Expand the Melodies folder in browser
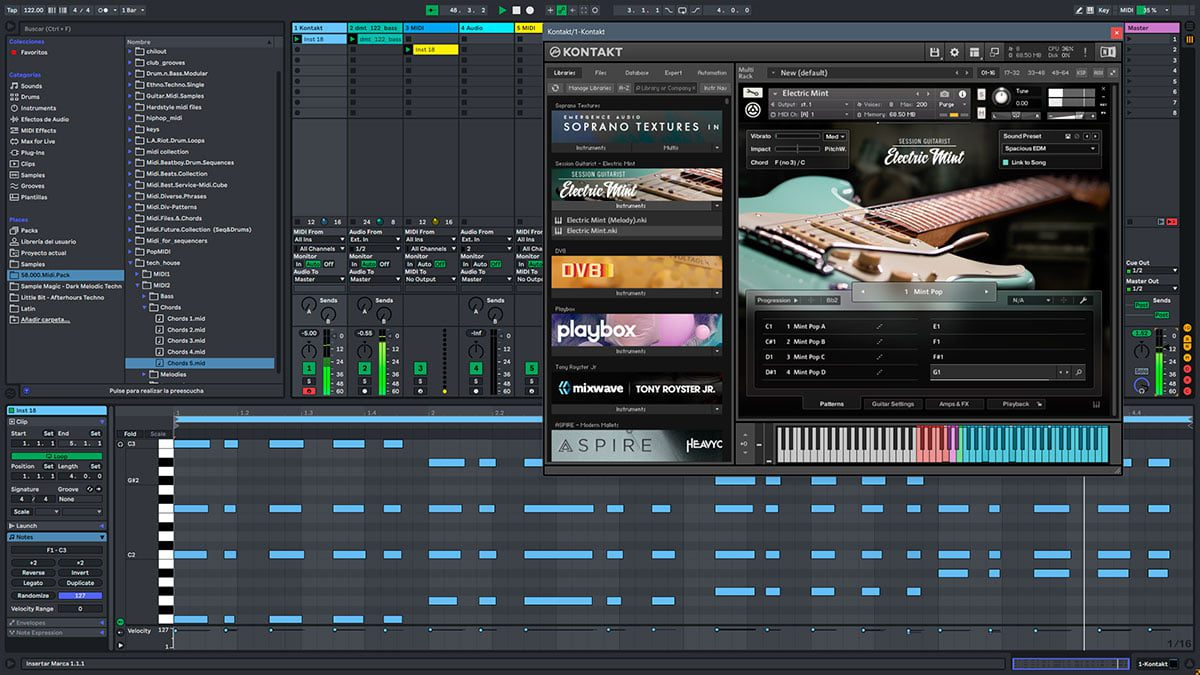Image resolution: width=1200 pixels, height=675 pixels. (141, 374)
